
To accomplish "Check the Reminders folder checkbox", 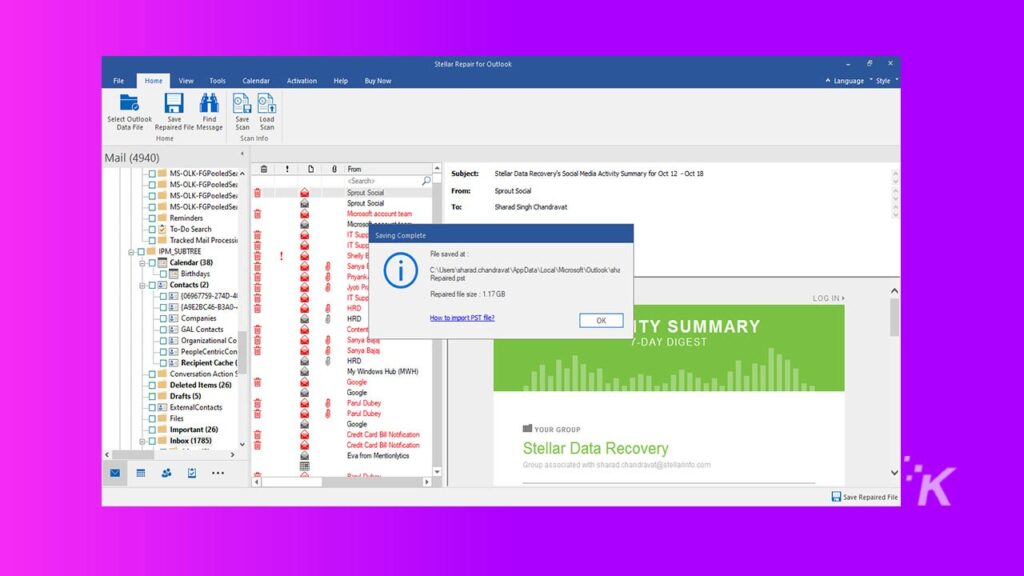I will [x=152, y=218].
